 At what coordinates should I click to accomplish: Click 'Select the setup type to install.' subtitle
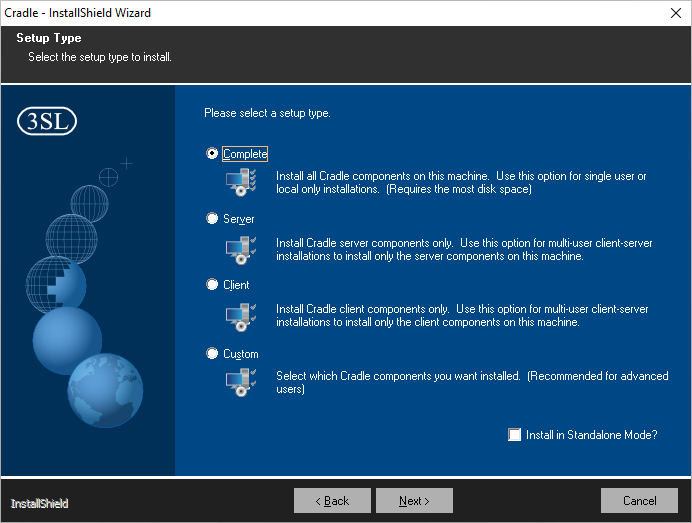click(100, 57)
